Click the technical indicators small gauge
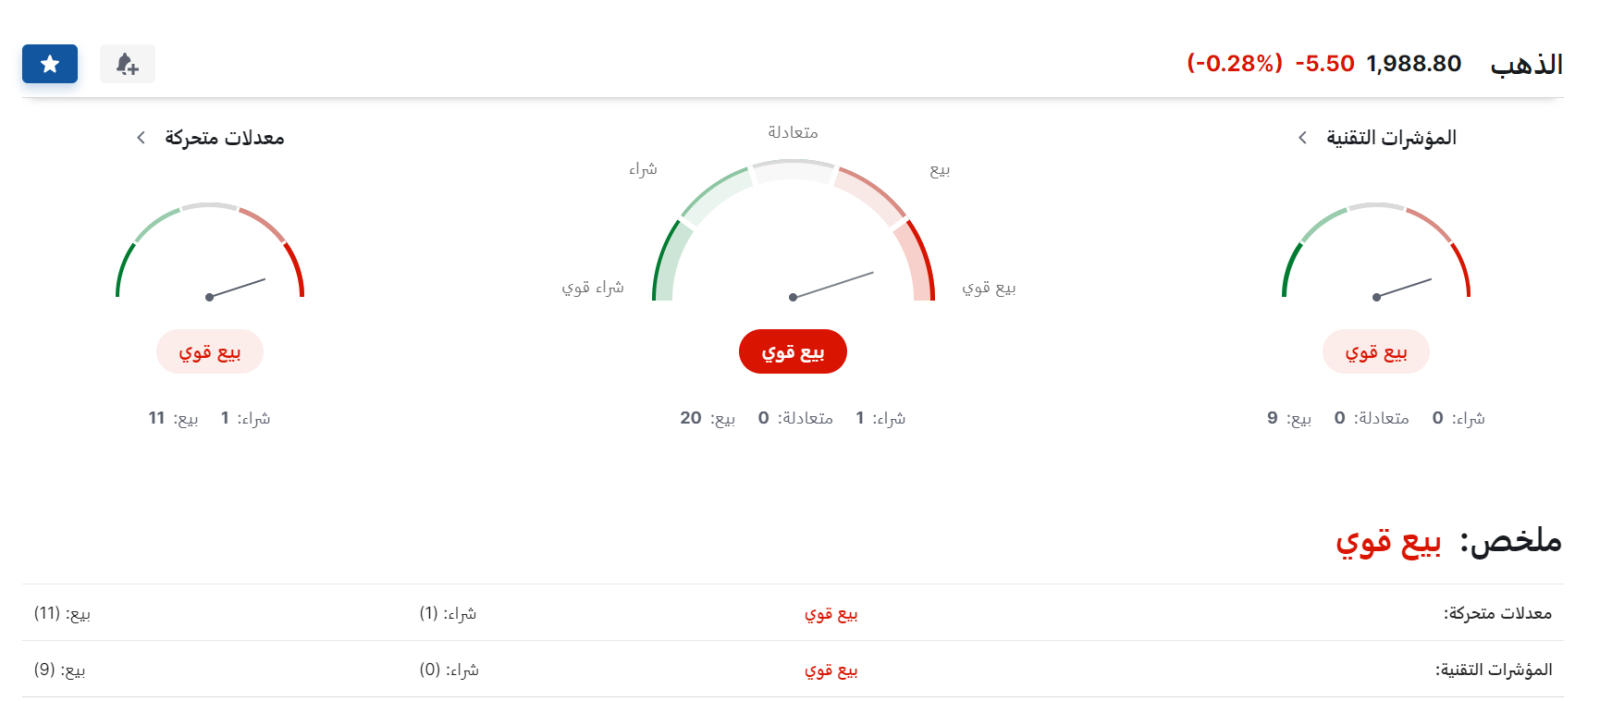This screenshot has height=701, width=1600. (1376, 251)
